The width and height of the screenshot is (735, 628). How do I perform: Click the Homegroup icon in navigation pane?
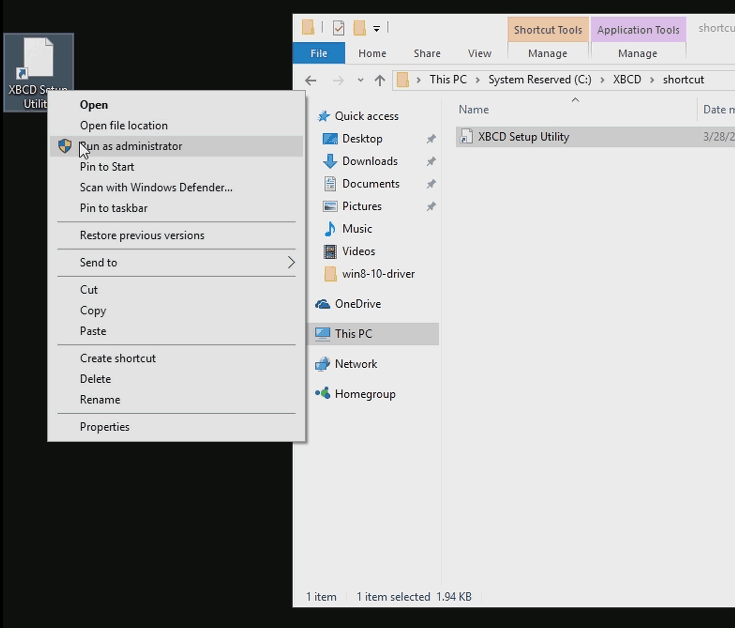(322, 393)
